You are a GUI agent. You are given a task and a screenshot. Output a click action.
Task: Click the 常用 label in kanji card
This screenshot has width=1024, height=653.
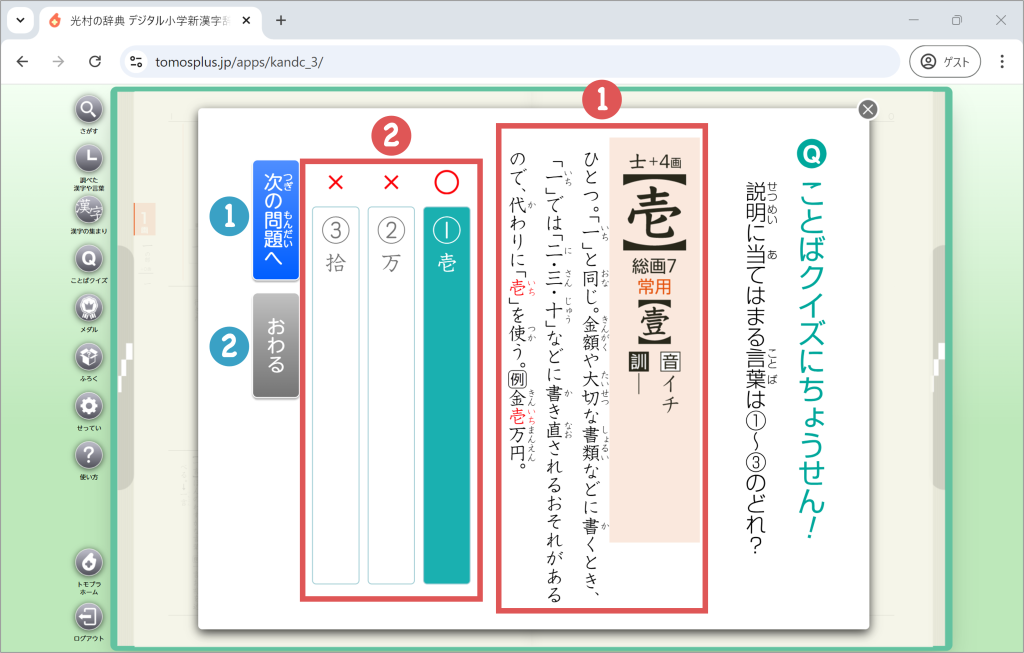pyautogui.click(x=654, y=287)
